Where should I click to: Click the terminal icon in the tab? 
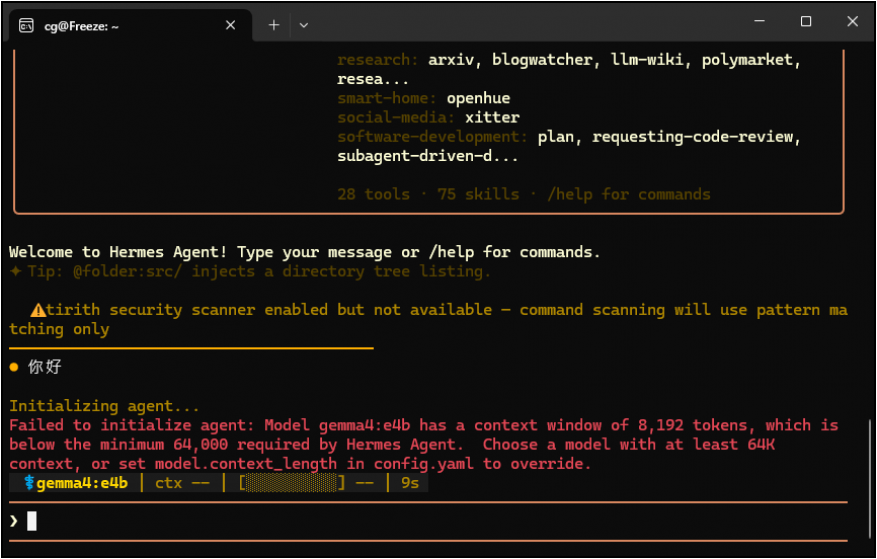tap(27, 25)
